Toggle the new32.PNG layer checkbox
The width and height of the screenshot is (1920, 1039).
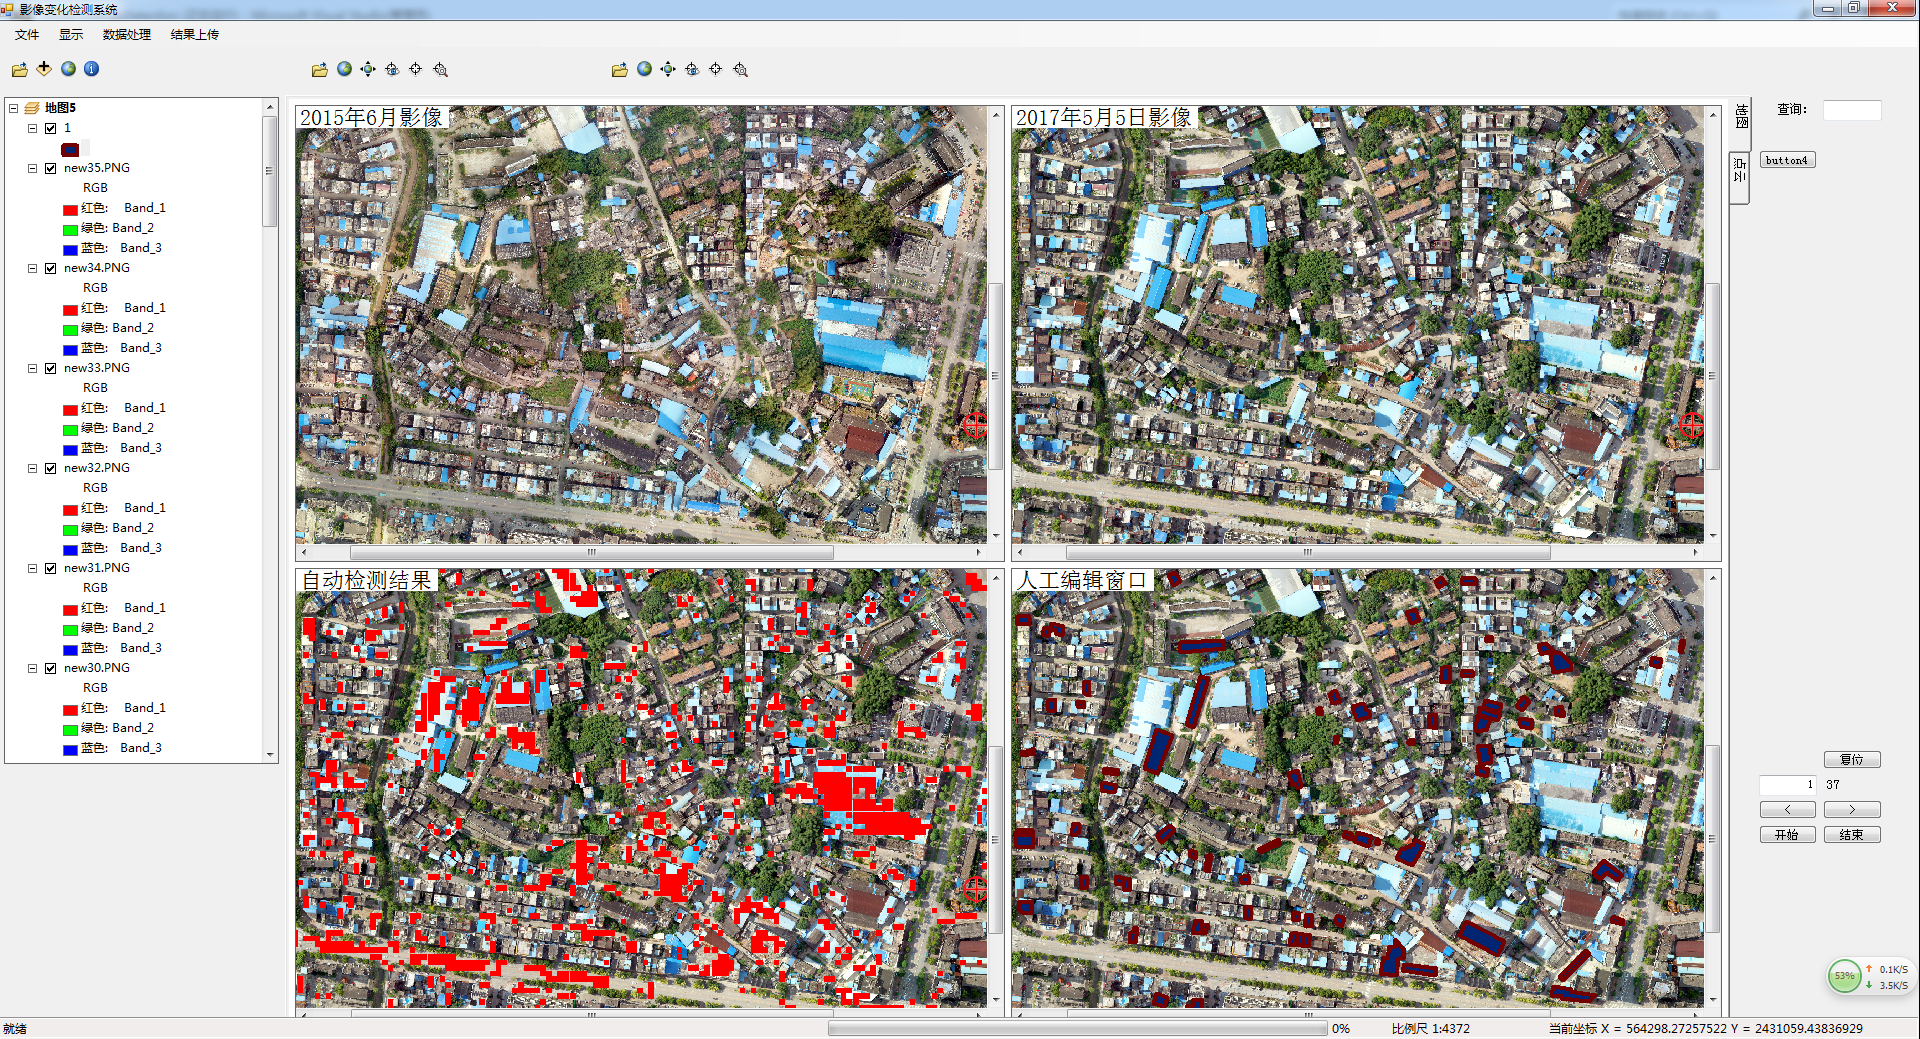tap(51, 468)
